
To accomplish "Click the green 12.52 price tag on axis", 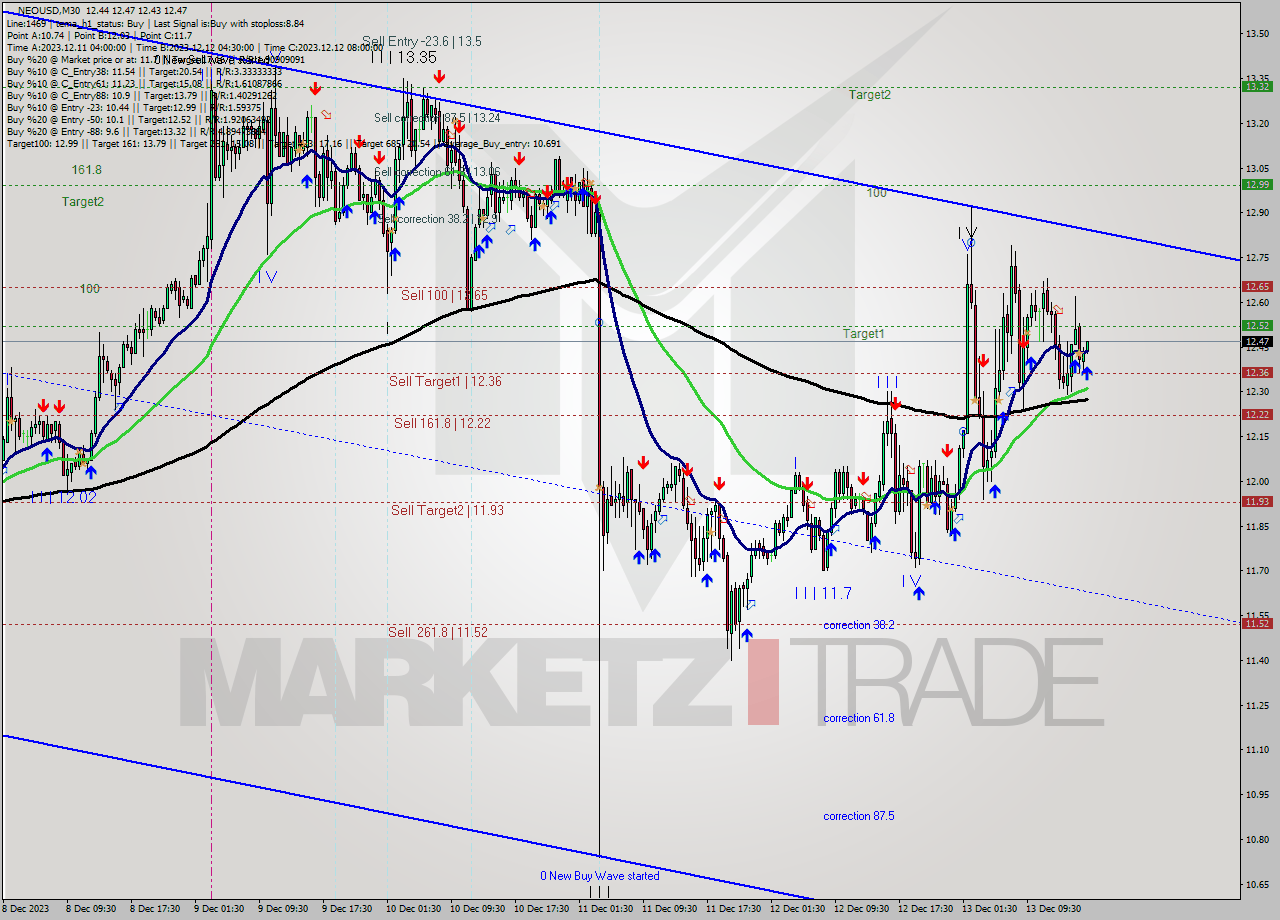I will pos(1256,325).
